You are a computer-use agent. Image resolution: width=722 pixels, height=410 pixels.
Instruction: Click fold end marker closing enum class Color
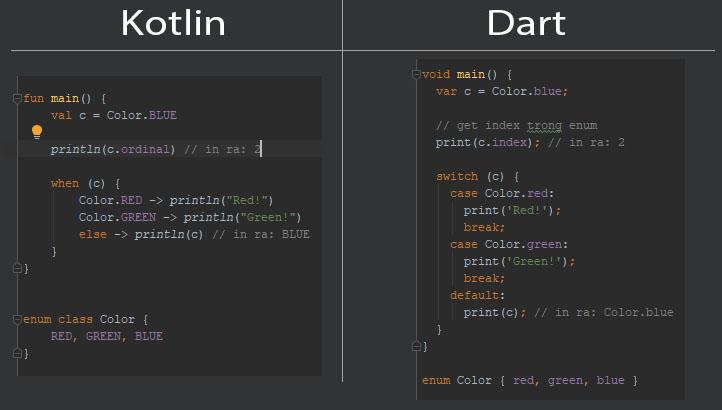point(17,353)
